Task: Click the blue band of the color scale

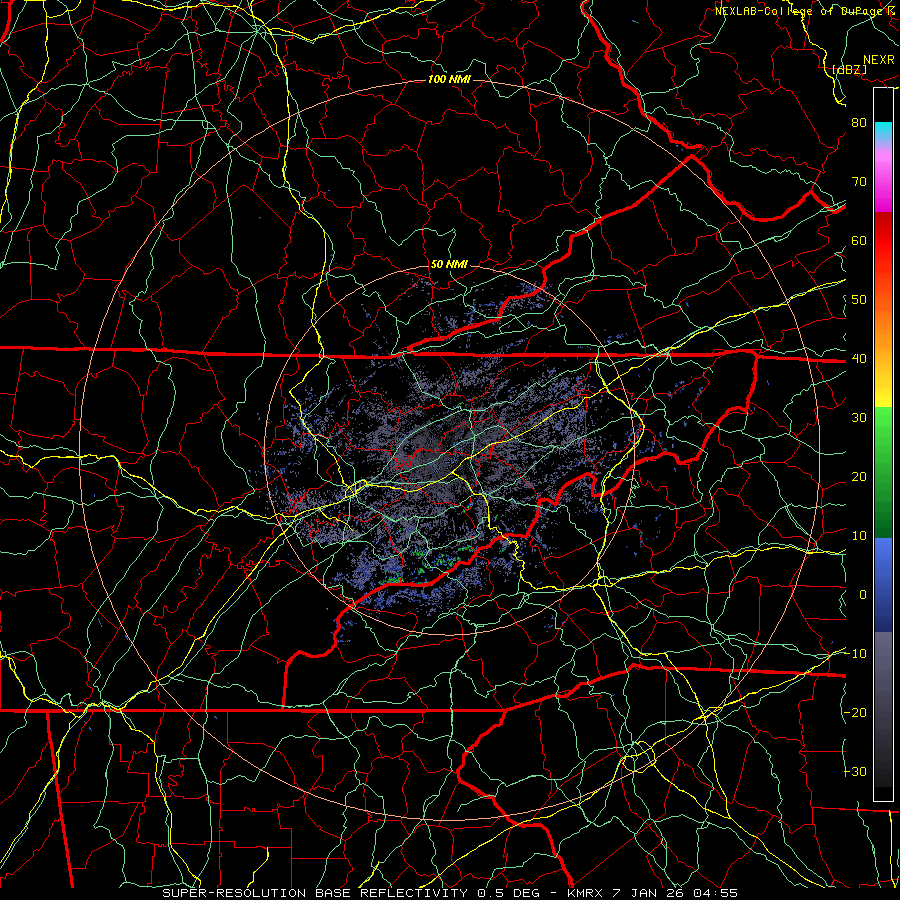Action: 883,585
